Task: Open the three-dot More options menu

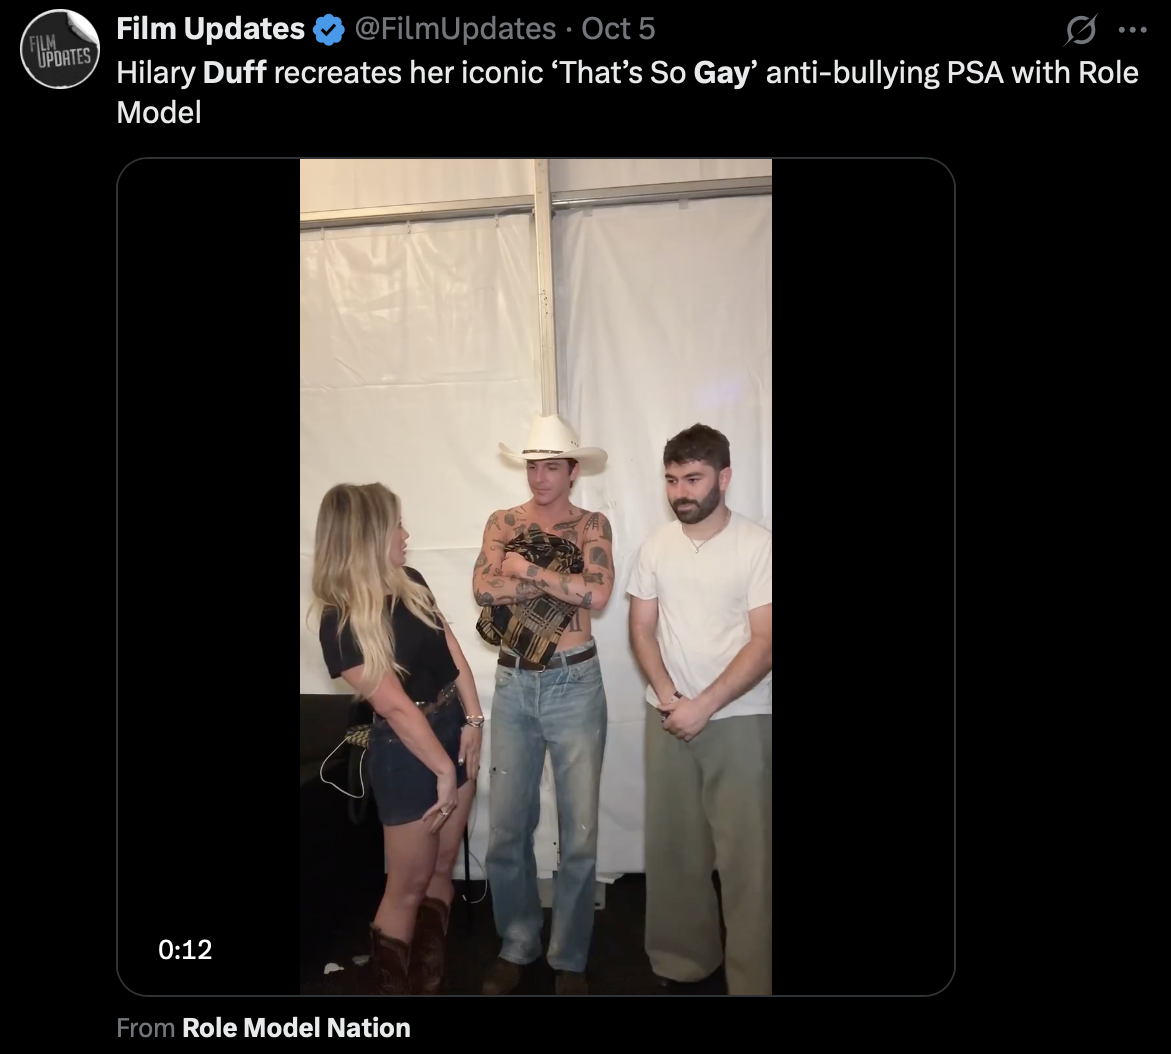Action: point(1132,30)
